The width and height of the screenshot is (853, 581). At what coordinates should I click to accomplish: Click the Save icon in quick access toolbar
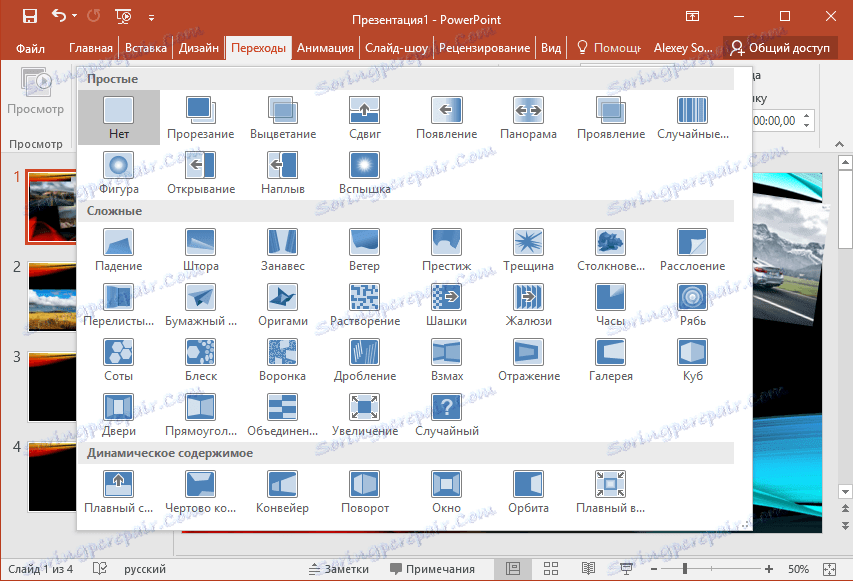[x=28, y=16]
